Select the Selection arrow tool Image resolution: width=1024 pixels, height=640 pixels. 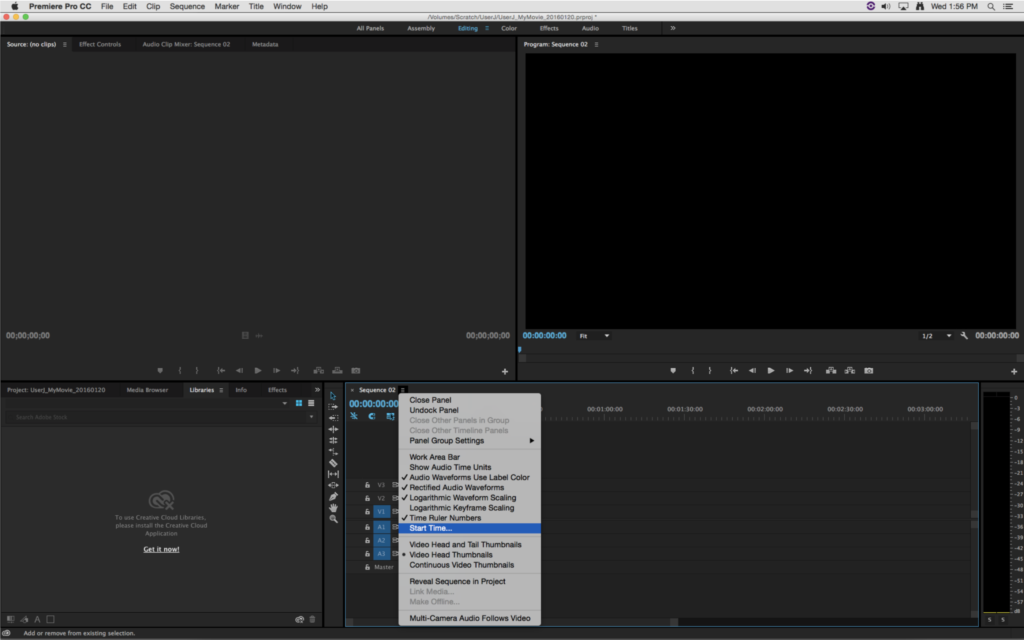(x=333, y=396)
